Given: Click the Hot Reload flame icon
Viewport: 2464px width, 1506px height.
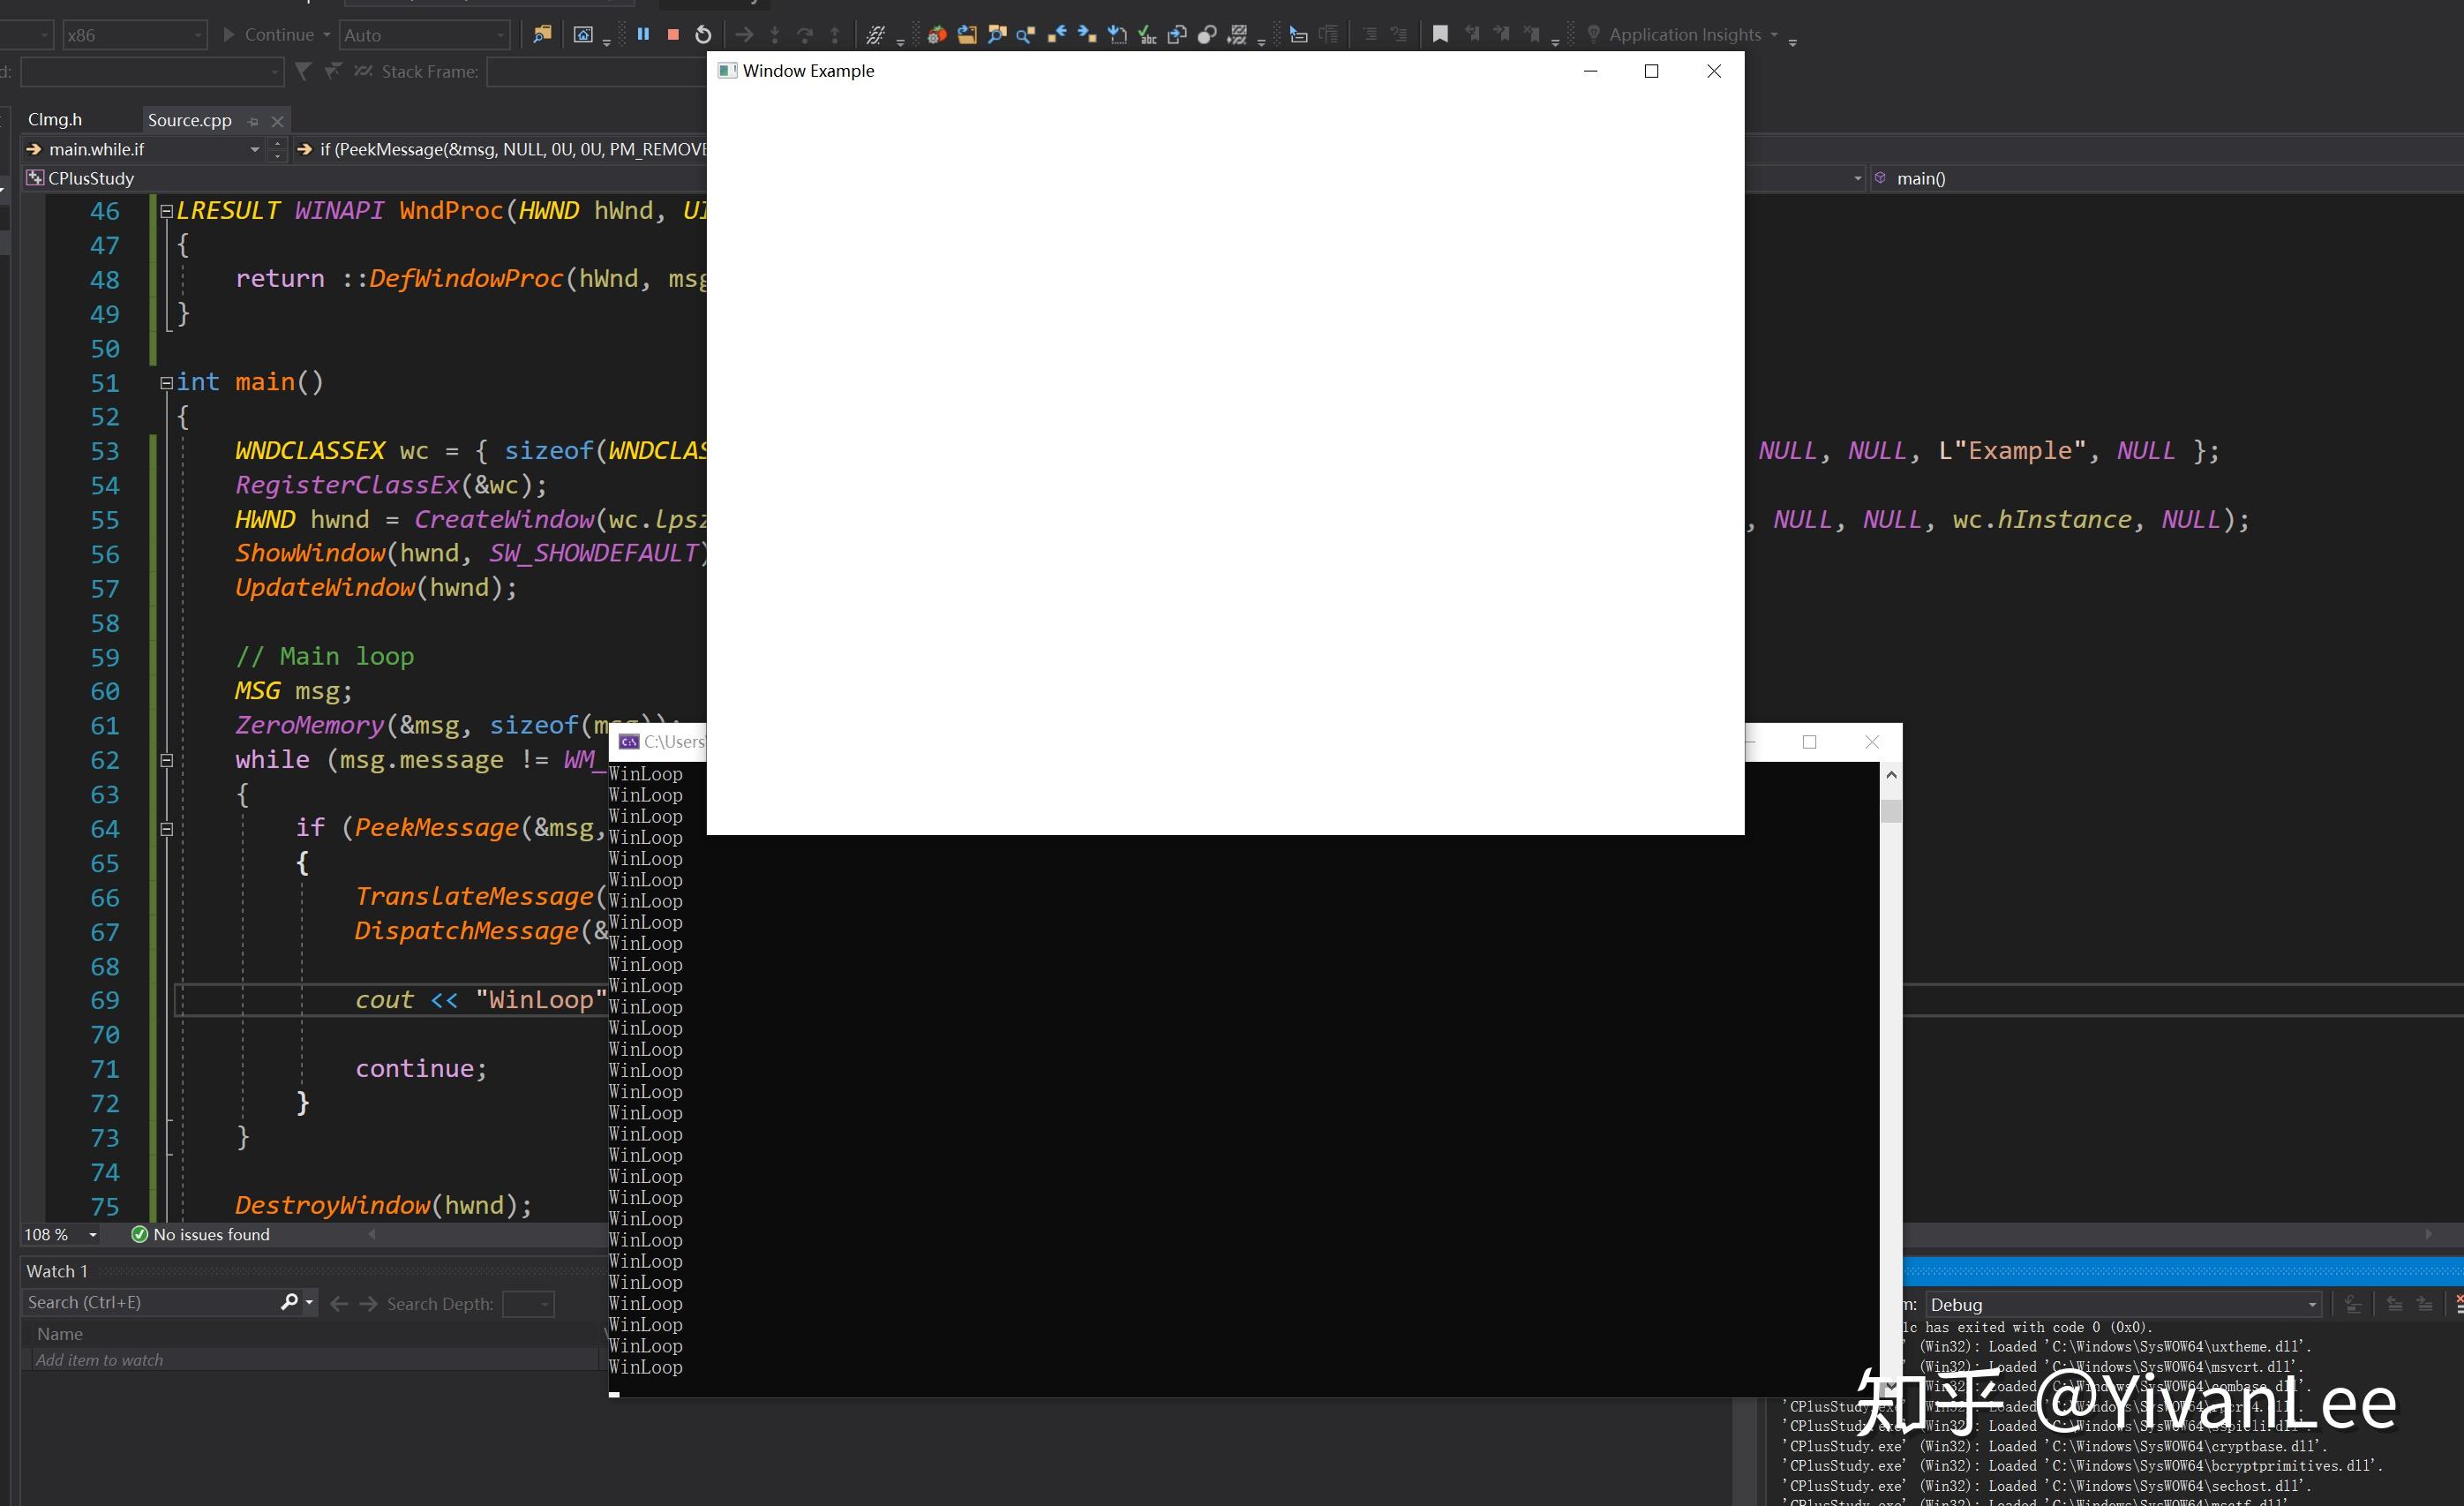Looking at the screenshot, I should [x=936, y=35].
